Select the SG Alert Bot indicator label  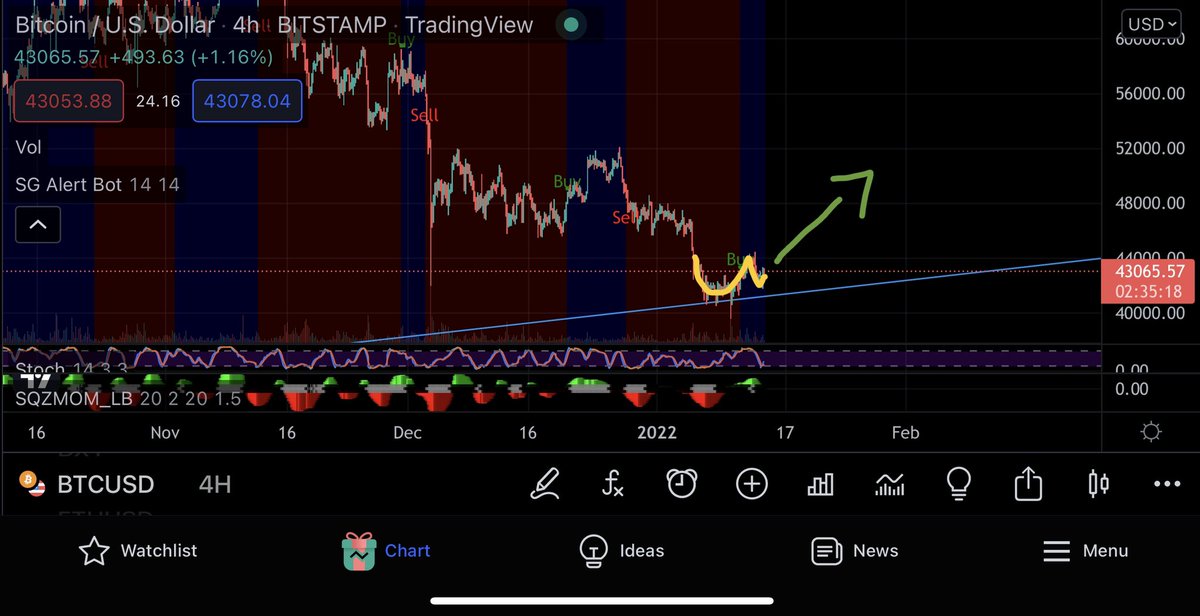[x=98, y=185]
